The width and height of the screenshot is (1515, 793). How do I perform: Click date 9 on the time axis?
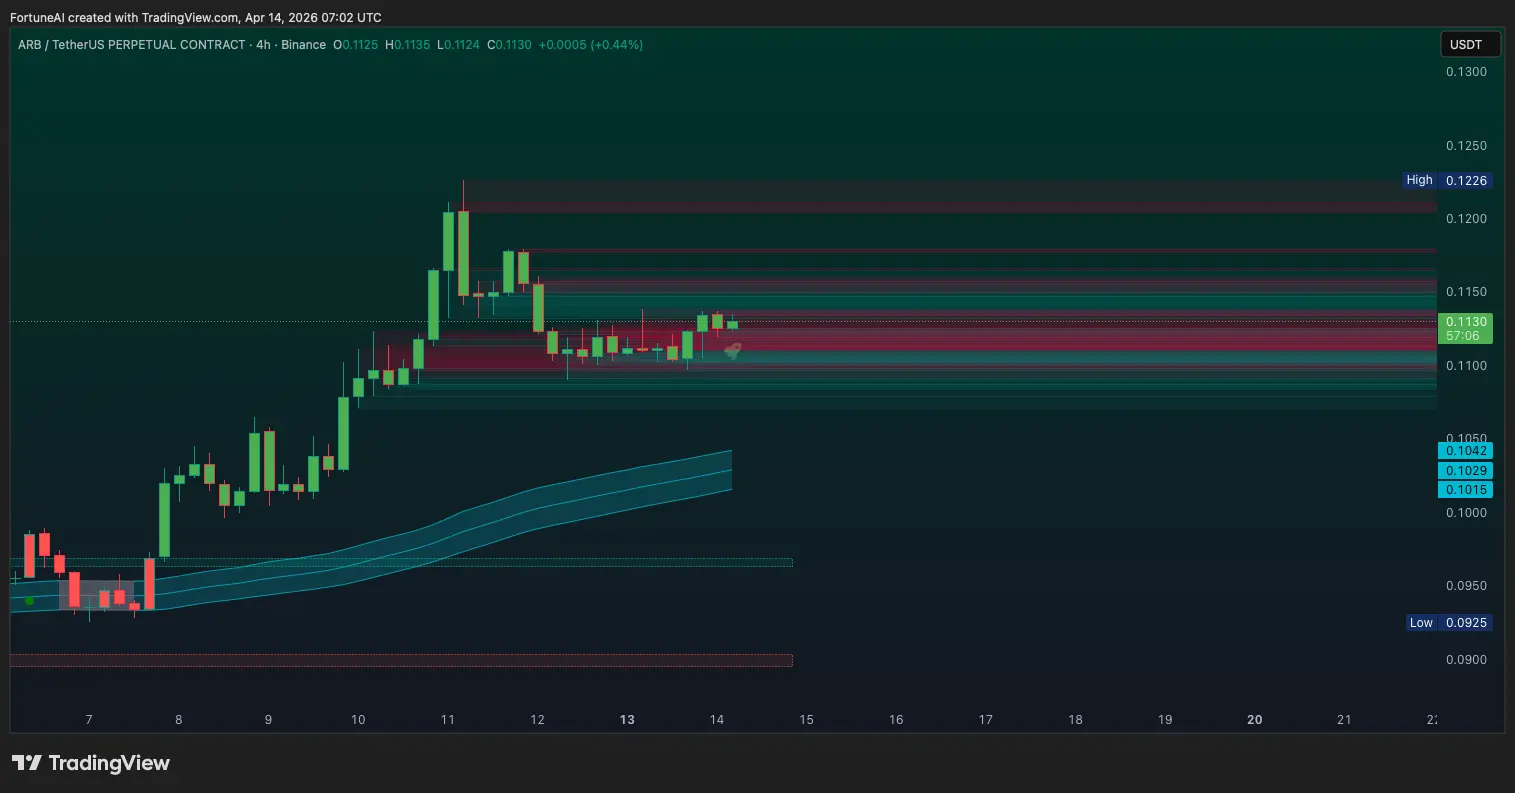(268, 720)
